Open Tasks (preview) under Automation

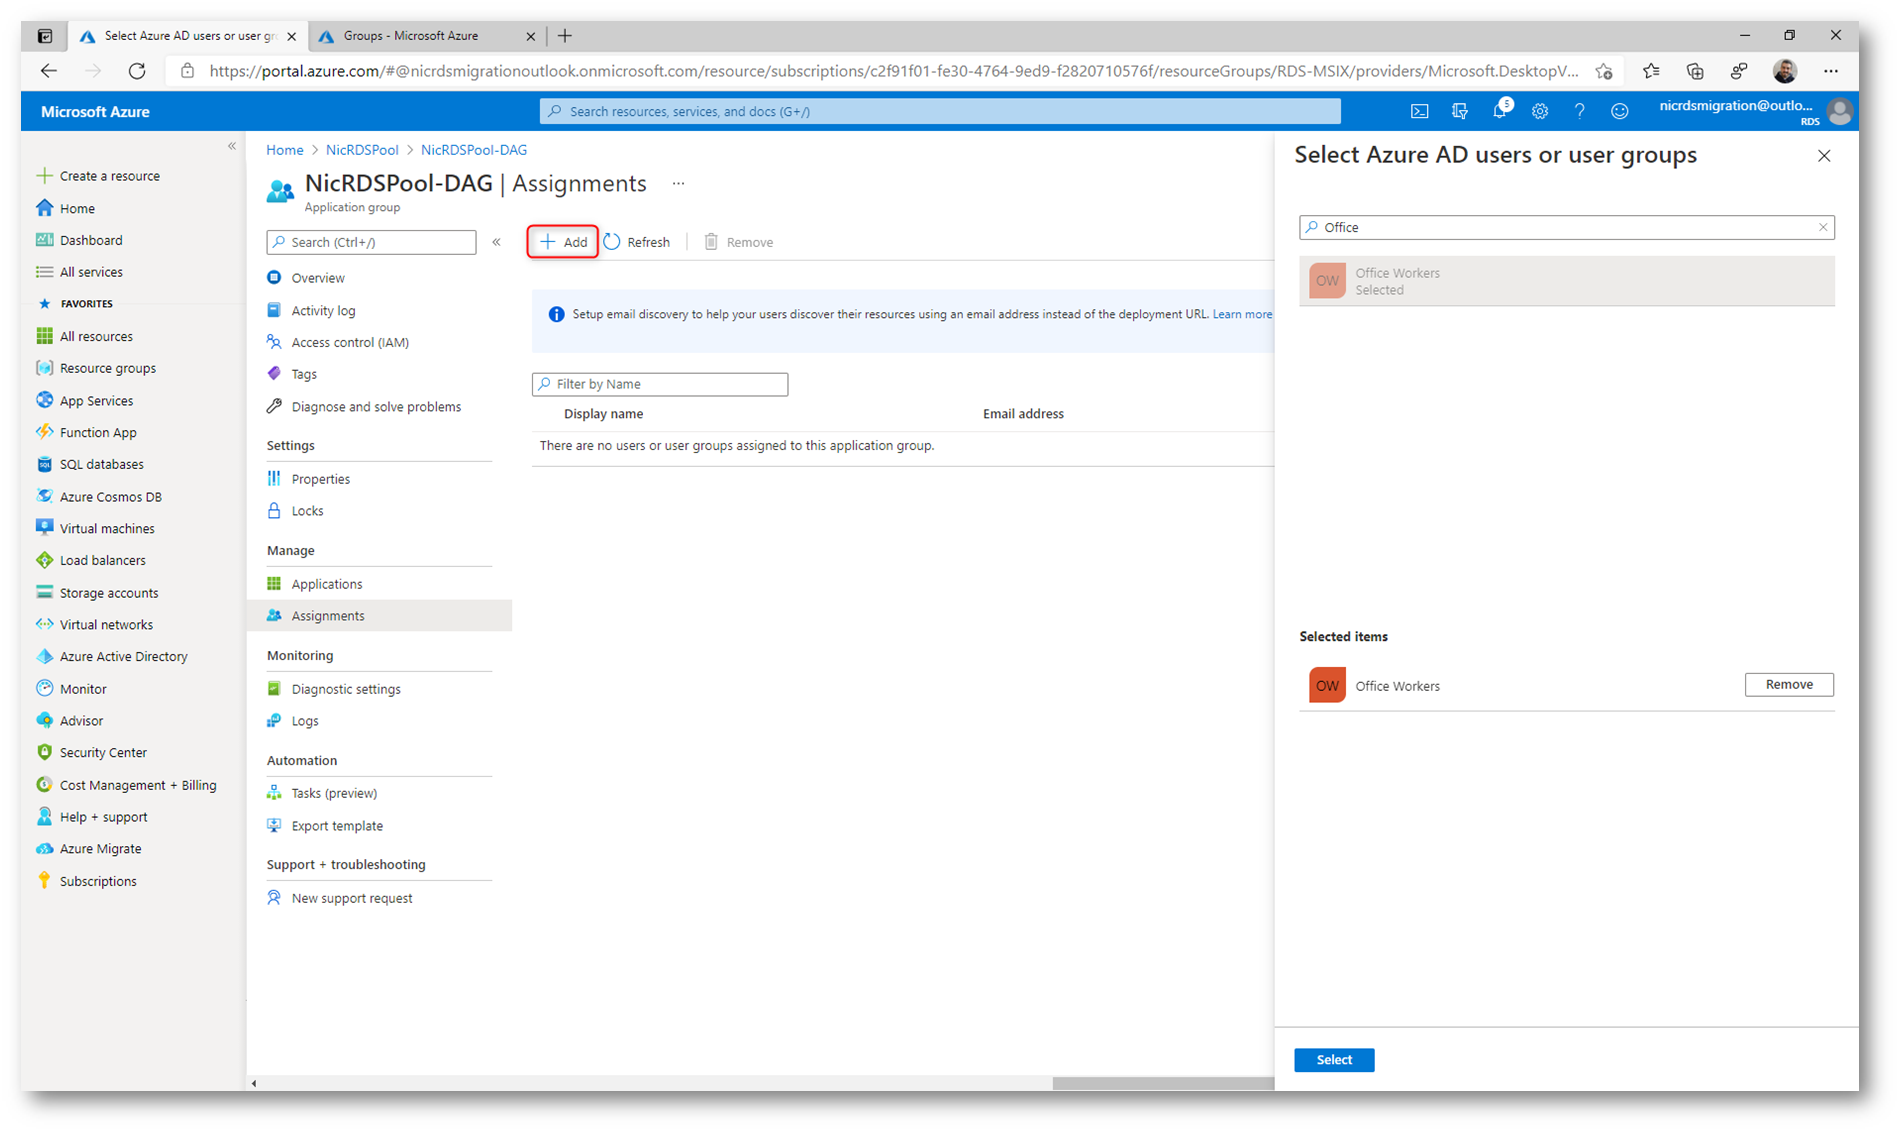[x=334, y=793]
